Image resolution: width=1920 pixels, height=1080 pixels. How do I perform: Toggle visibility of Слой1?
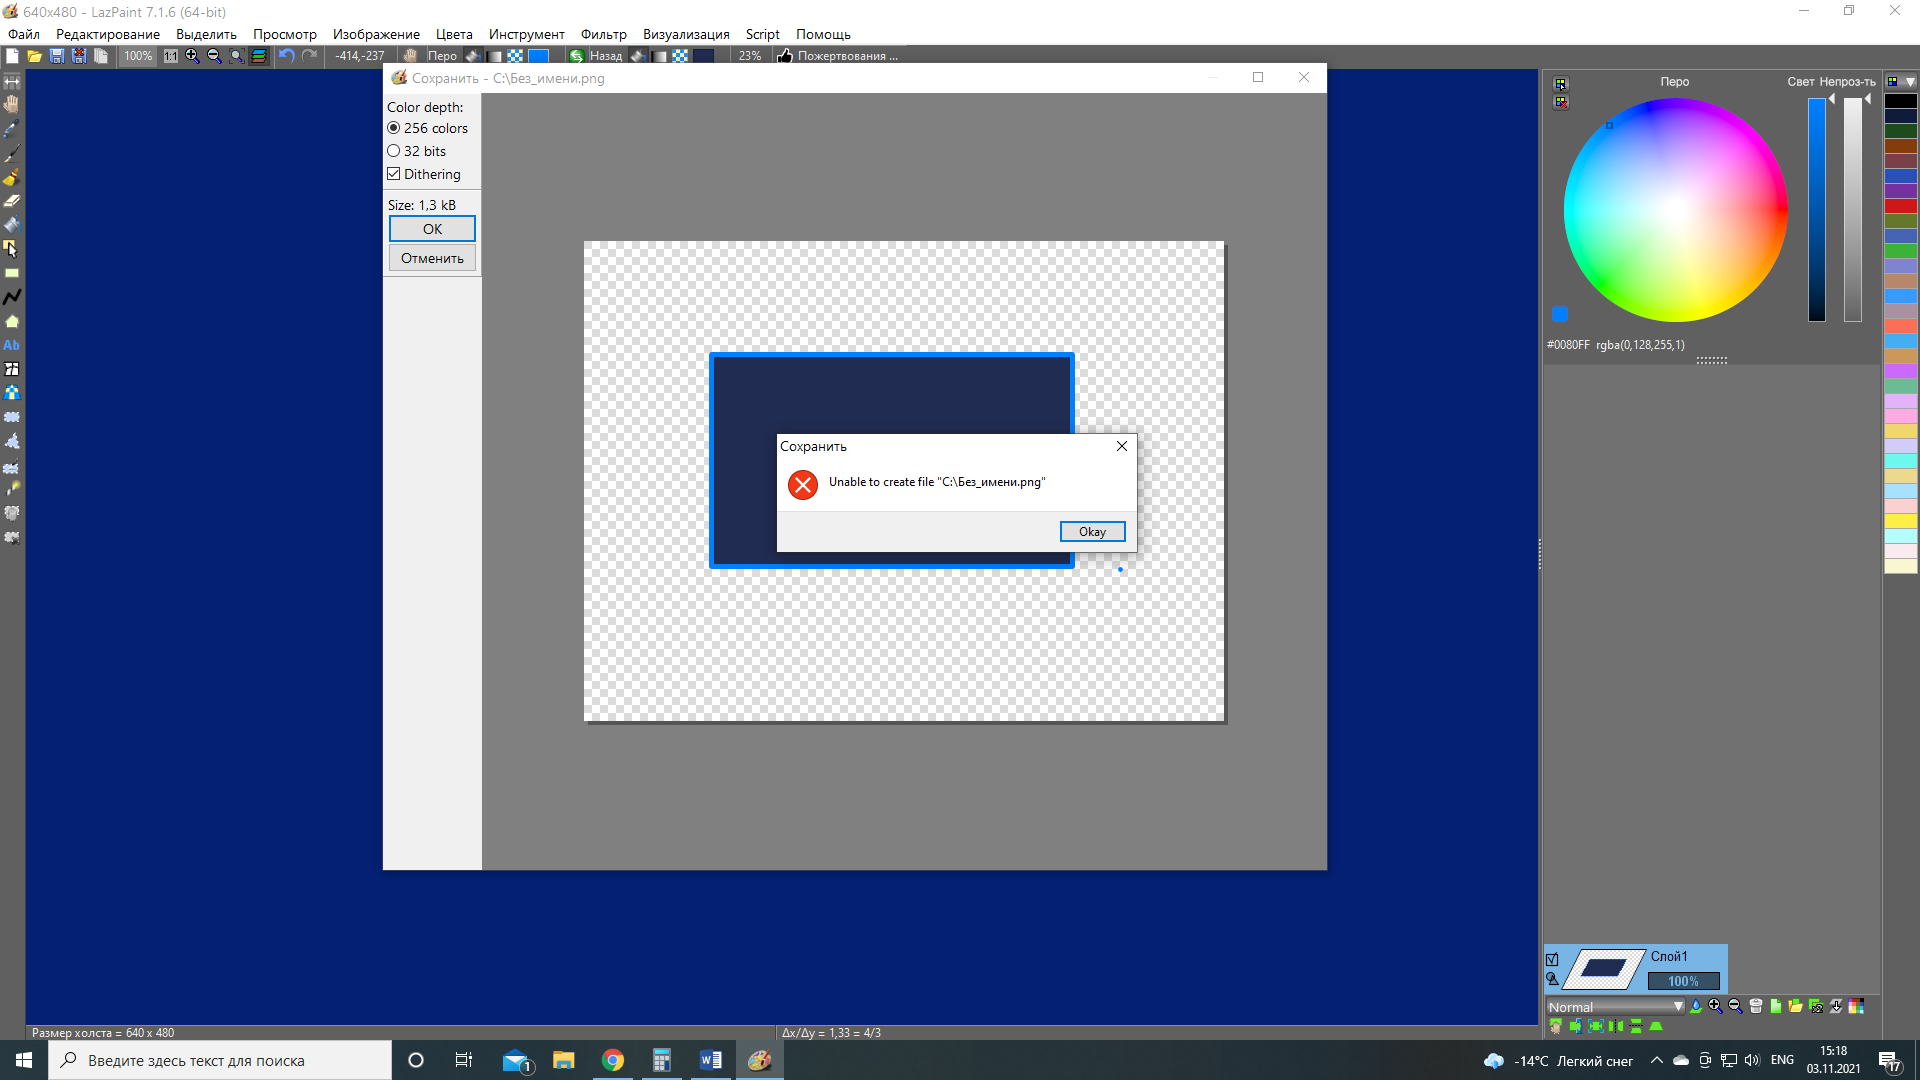pyautogui.click(x=1553, y=958)
